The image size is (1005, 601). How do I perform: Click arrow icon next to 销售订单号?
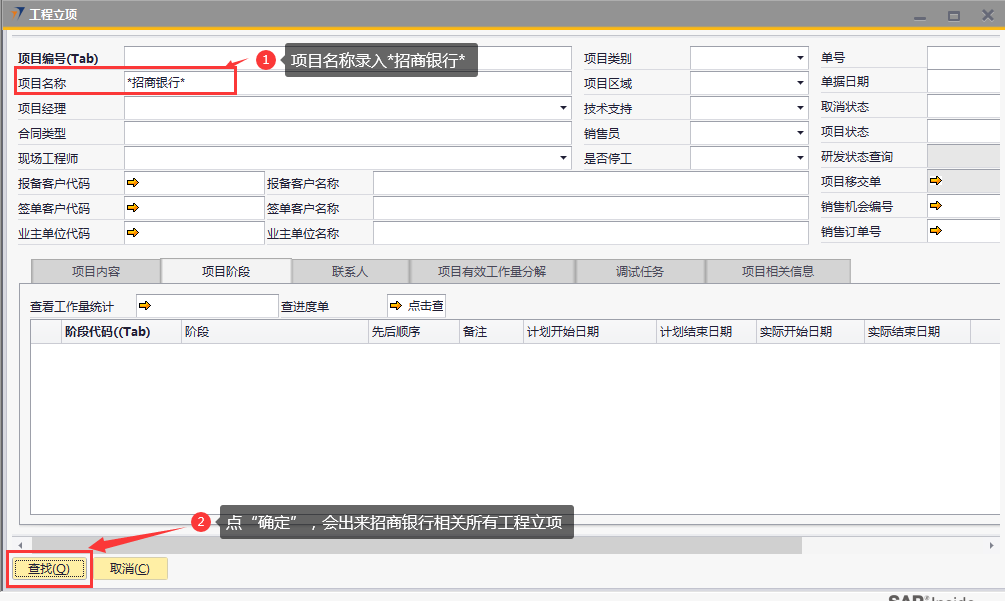click(x=936, y=231)
